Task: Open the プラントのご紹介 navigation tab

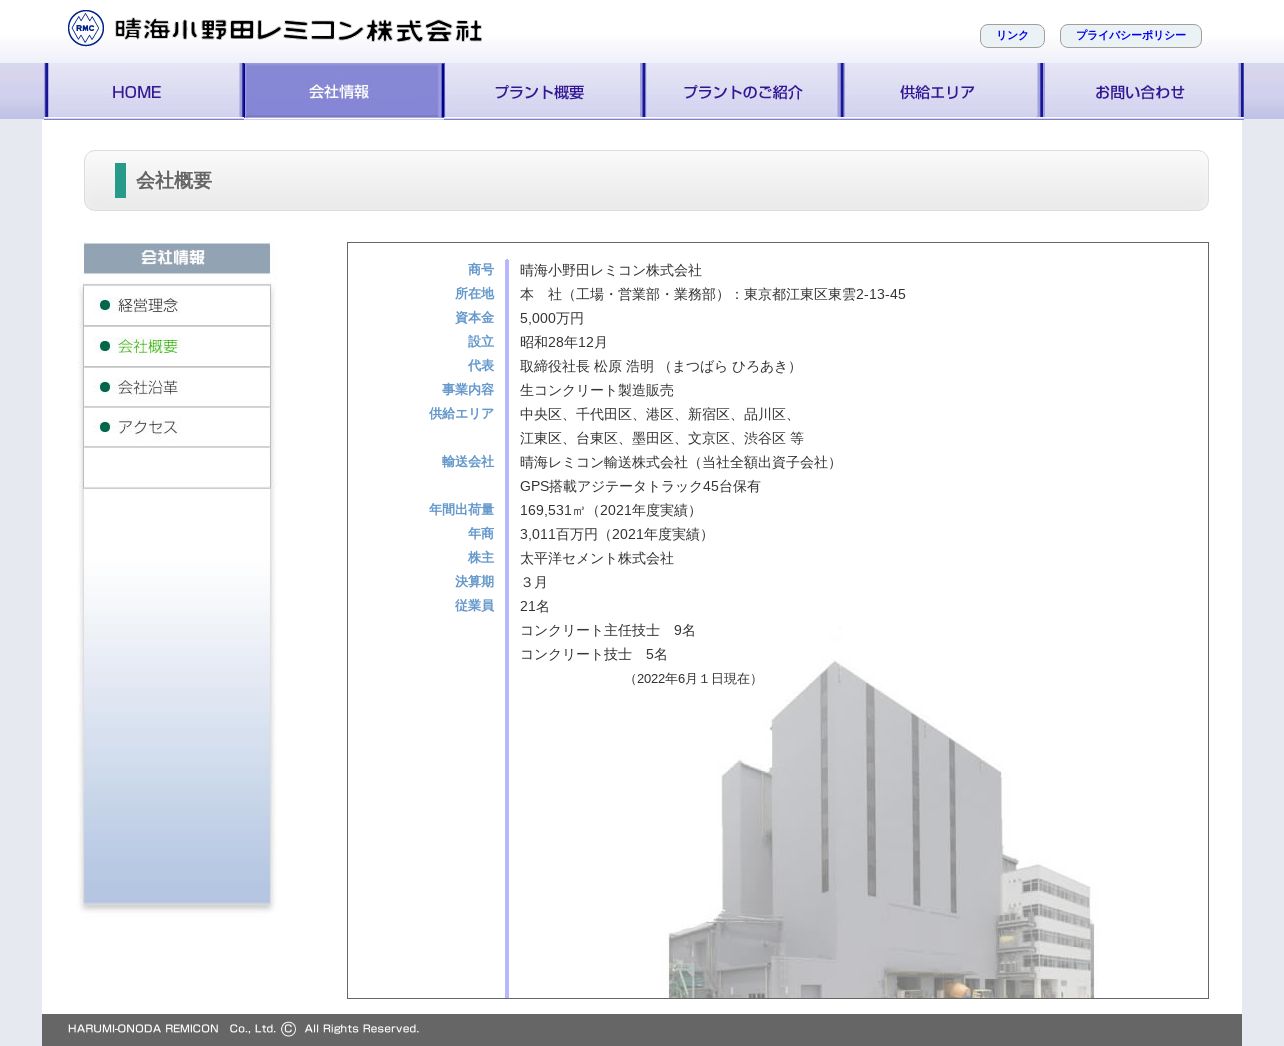Action: click(x=742, y=91)
